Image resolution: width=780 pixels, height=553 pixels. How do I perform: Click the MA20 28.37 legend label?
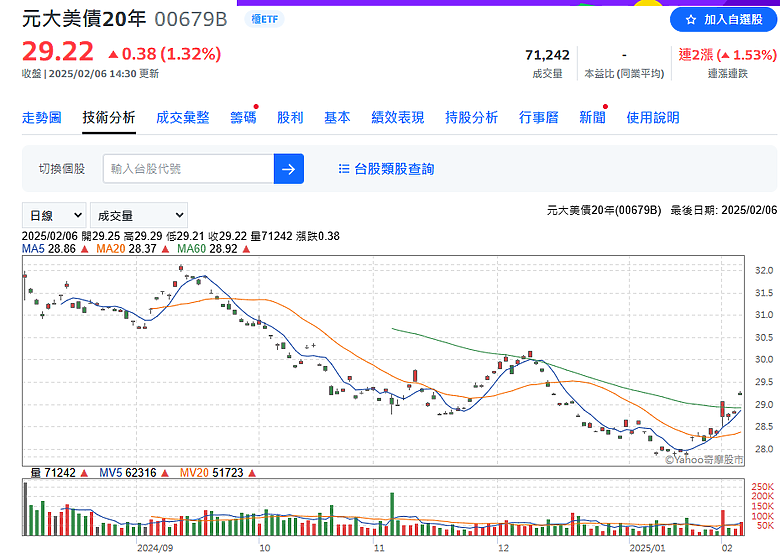click(x=126, y=249)
